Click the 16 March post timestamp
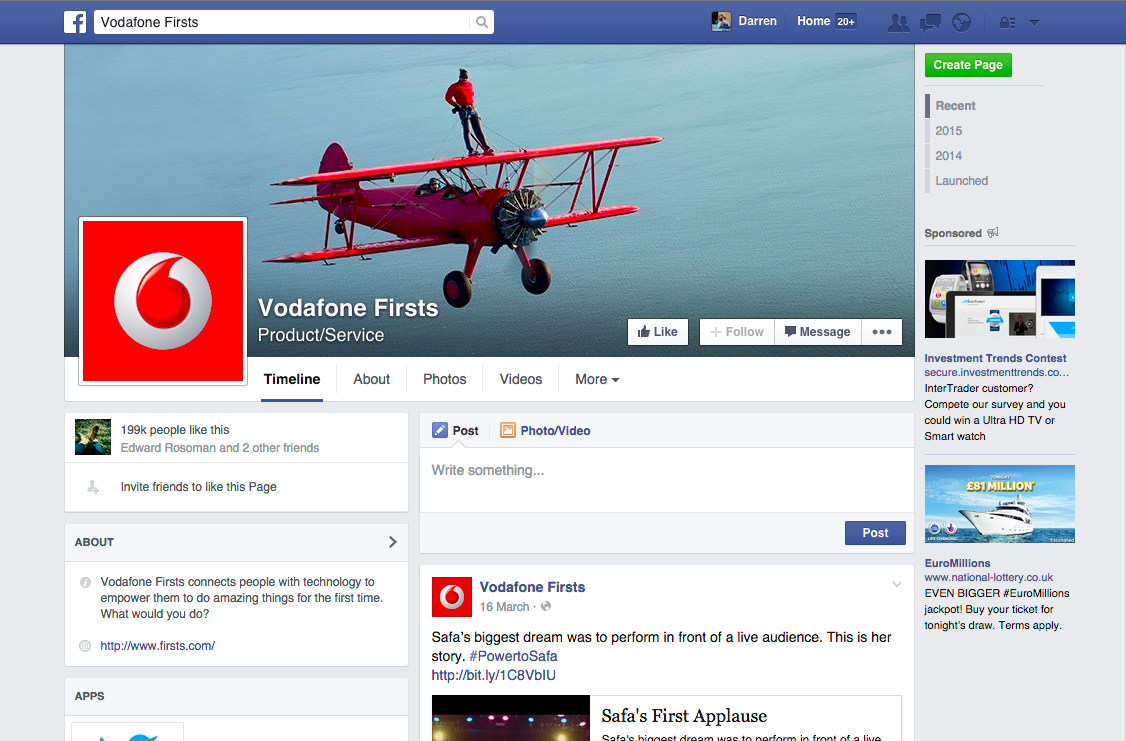The height and width of the screenshot is (741, 1126). point(504,607)
